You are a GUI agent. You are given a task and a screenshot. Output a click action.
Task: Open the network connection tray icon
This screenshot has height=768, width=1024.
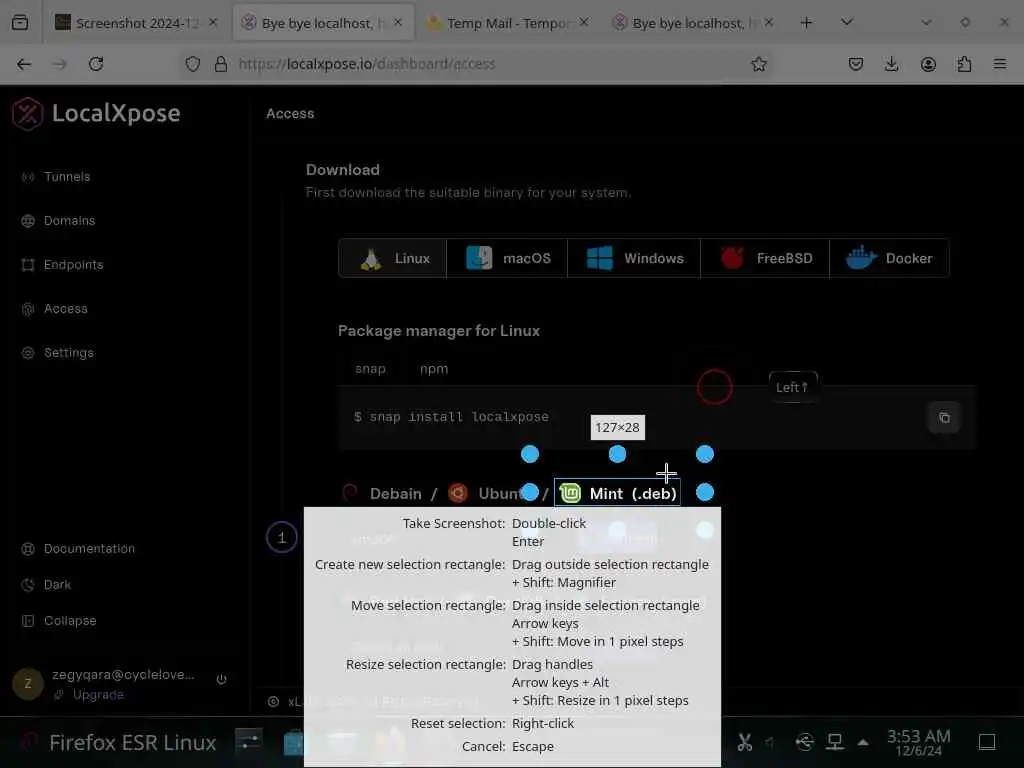pyautogui.click(x=835, y=742)
